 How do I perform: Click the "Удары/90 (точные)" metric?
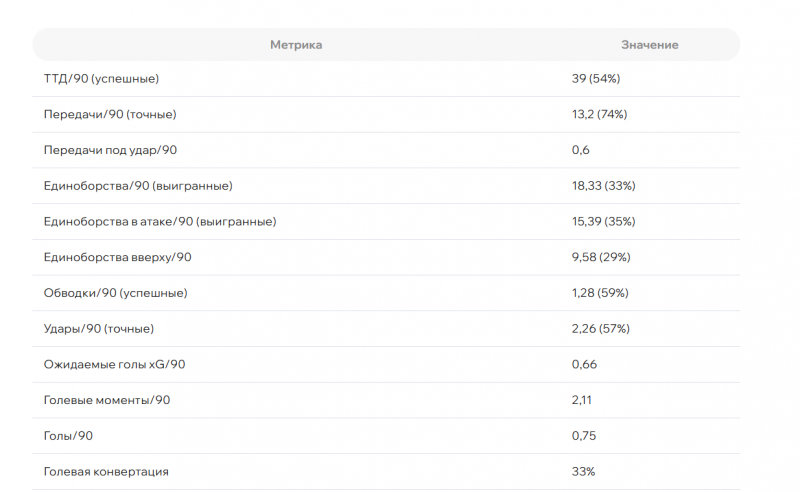(99, 328)
